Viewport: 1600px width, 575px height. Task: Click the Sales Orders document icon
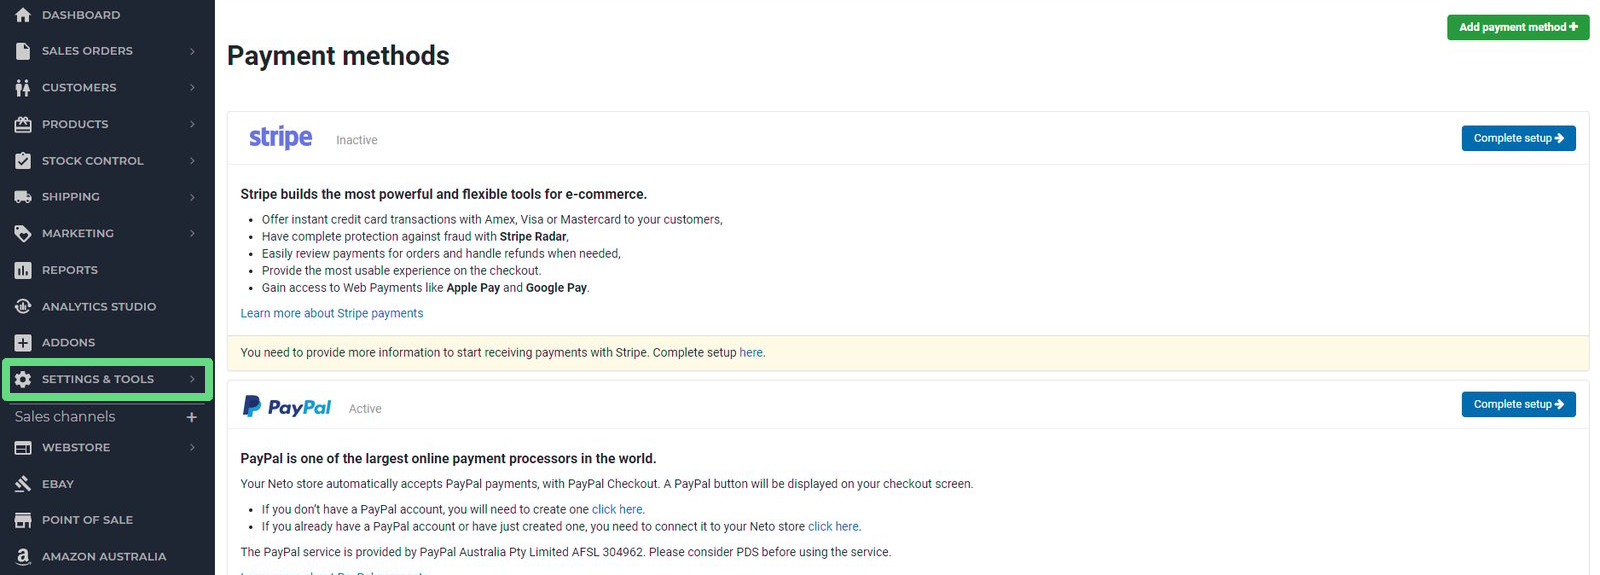pos(23,51)
